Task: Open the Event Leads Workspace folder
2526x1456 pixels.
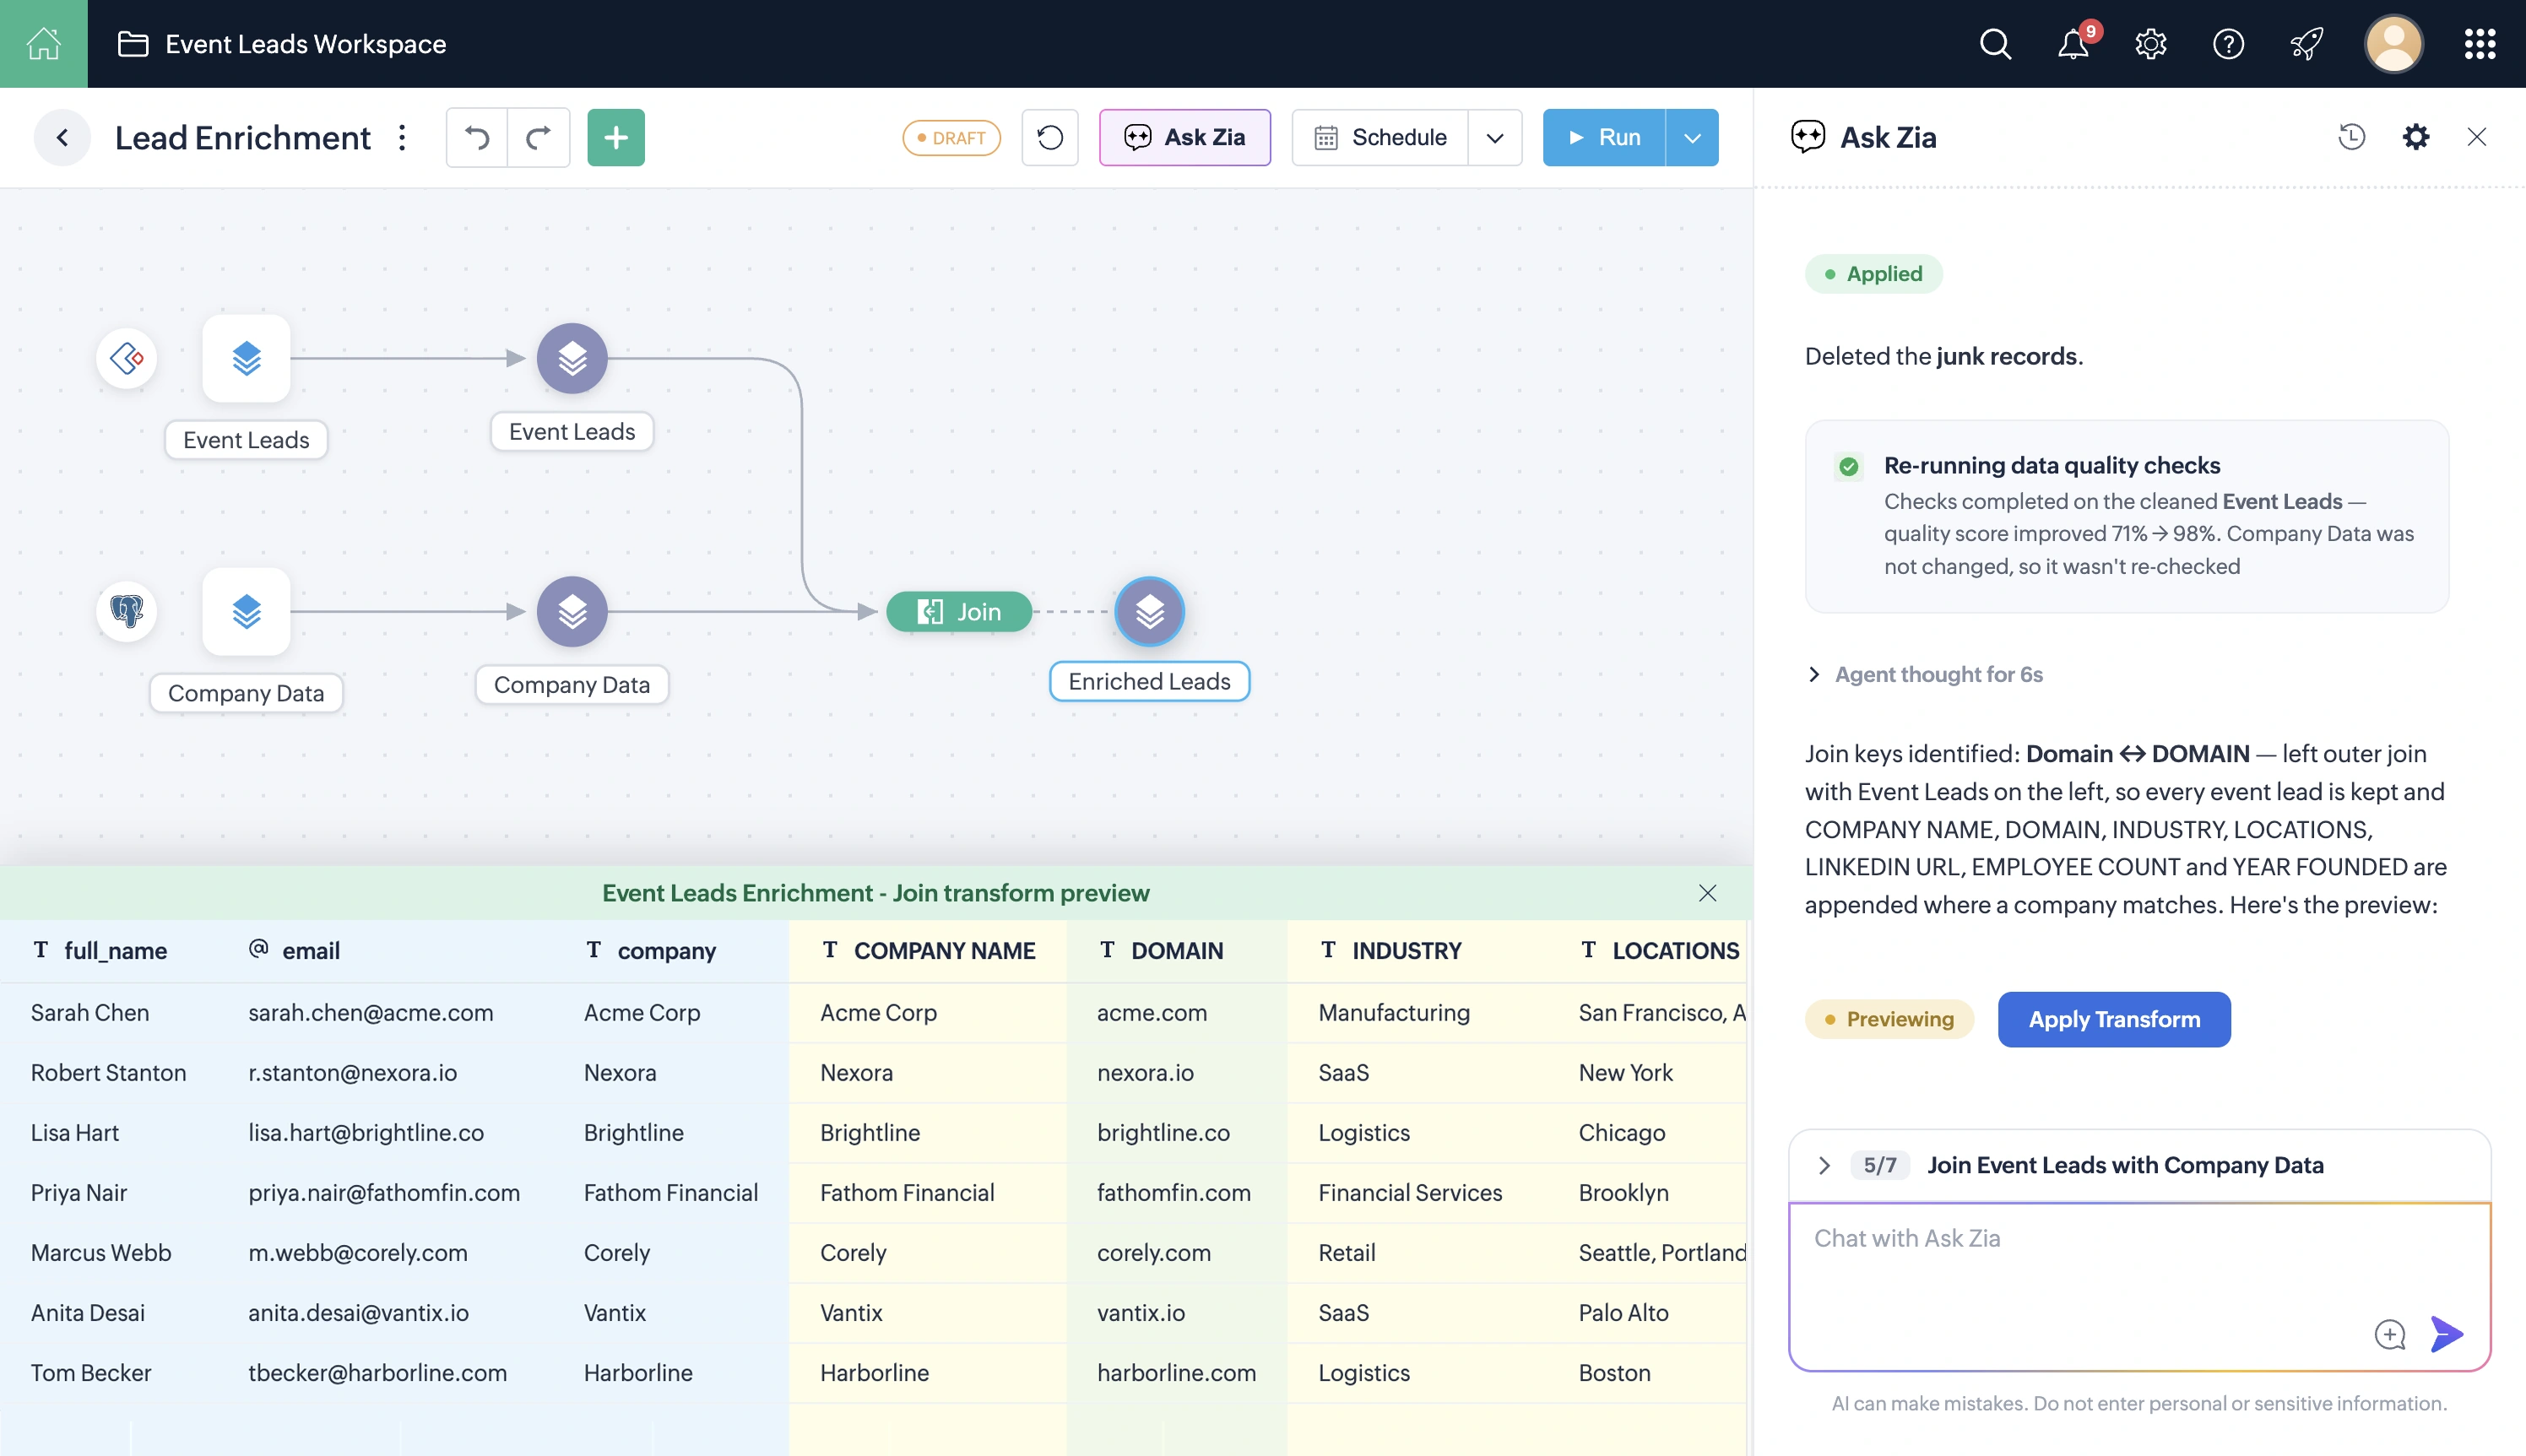Action: [282, 44]
